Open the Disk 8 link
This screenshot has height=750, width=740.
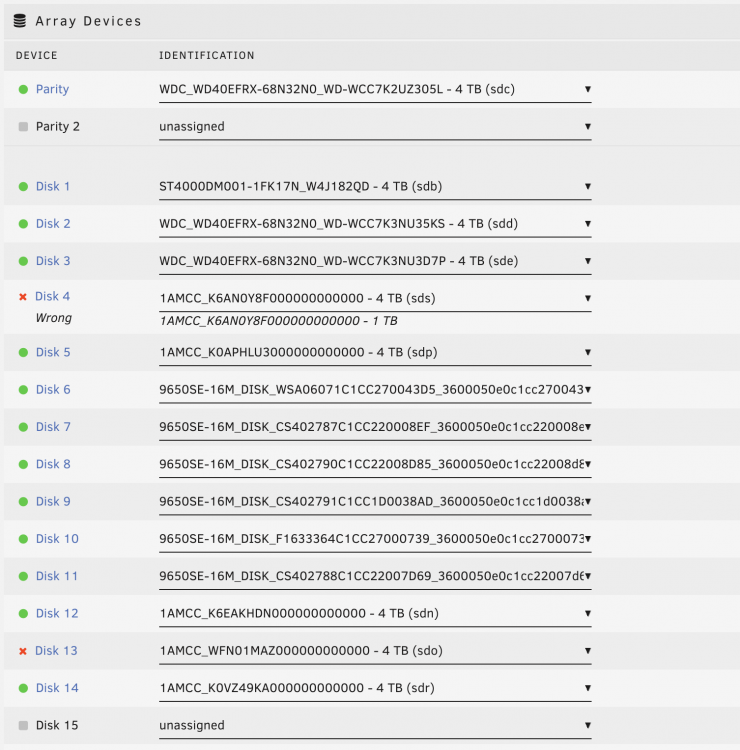coord(53,464)
